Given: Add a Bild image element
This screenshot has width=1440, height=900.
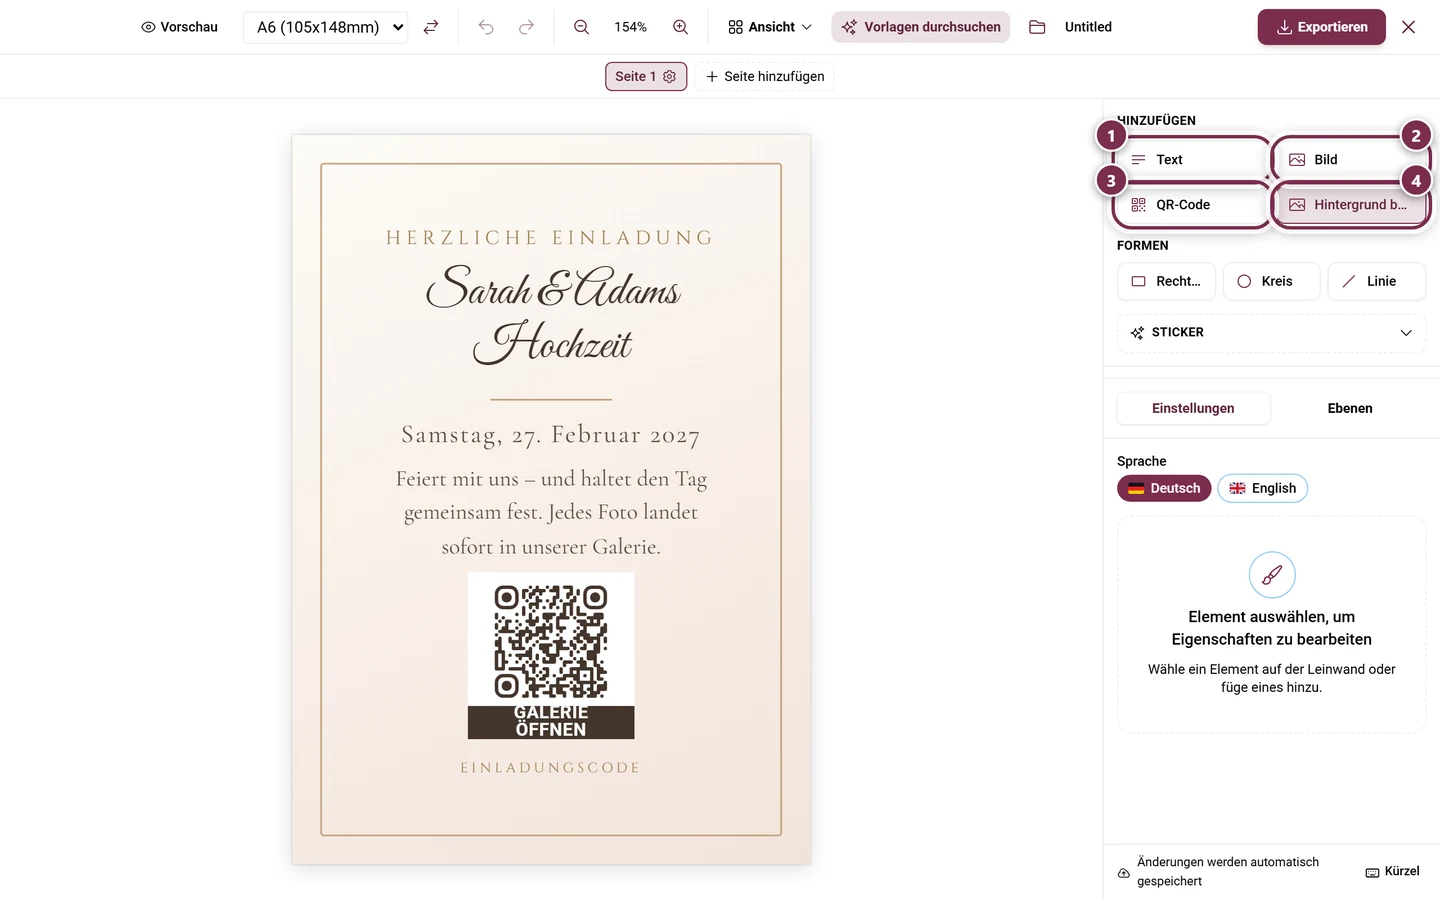Looking at the screenshot, I should (x=1350, y=160).
